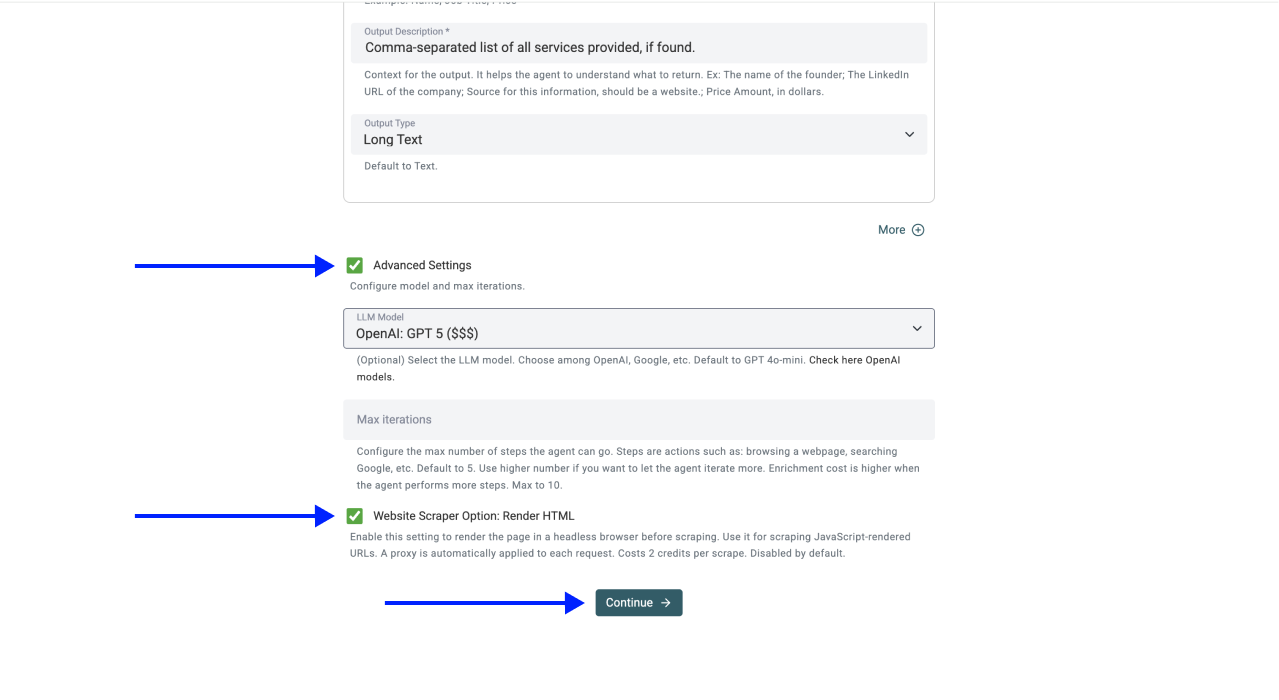Expand the LLM Model selector
This screenshot has height=700, width=1279.
(x=638, y=328)
